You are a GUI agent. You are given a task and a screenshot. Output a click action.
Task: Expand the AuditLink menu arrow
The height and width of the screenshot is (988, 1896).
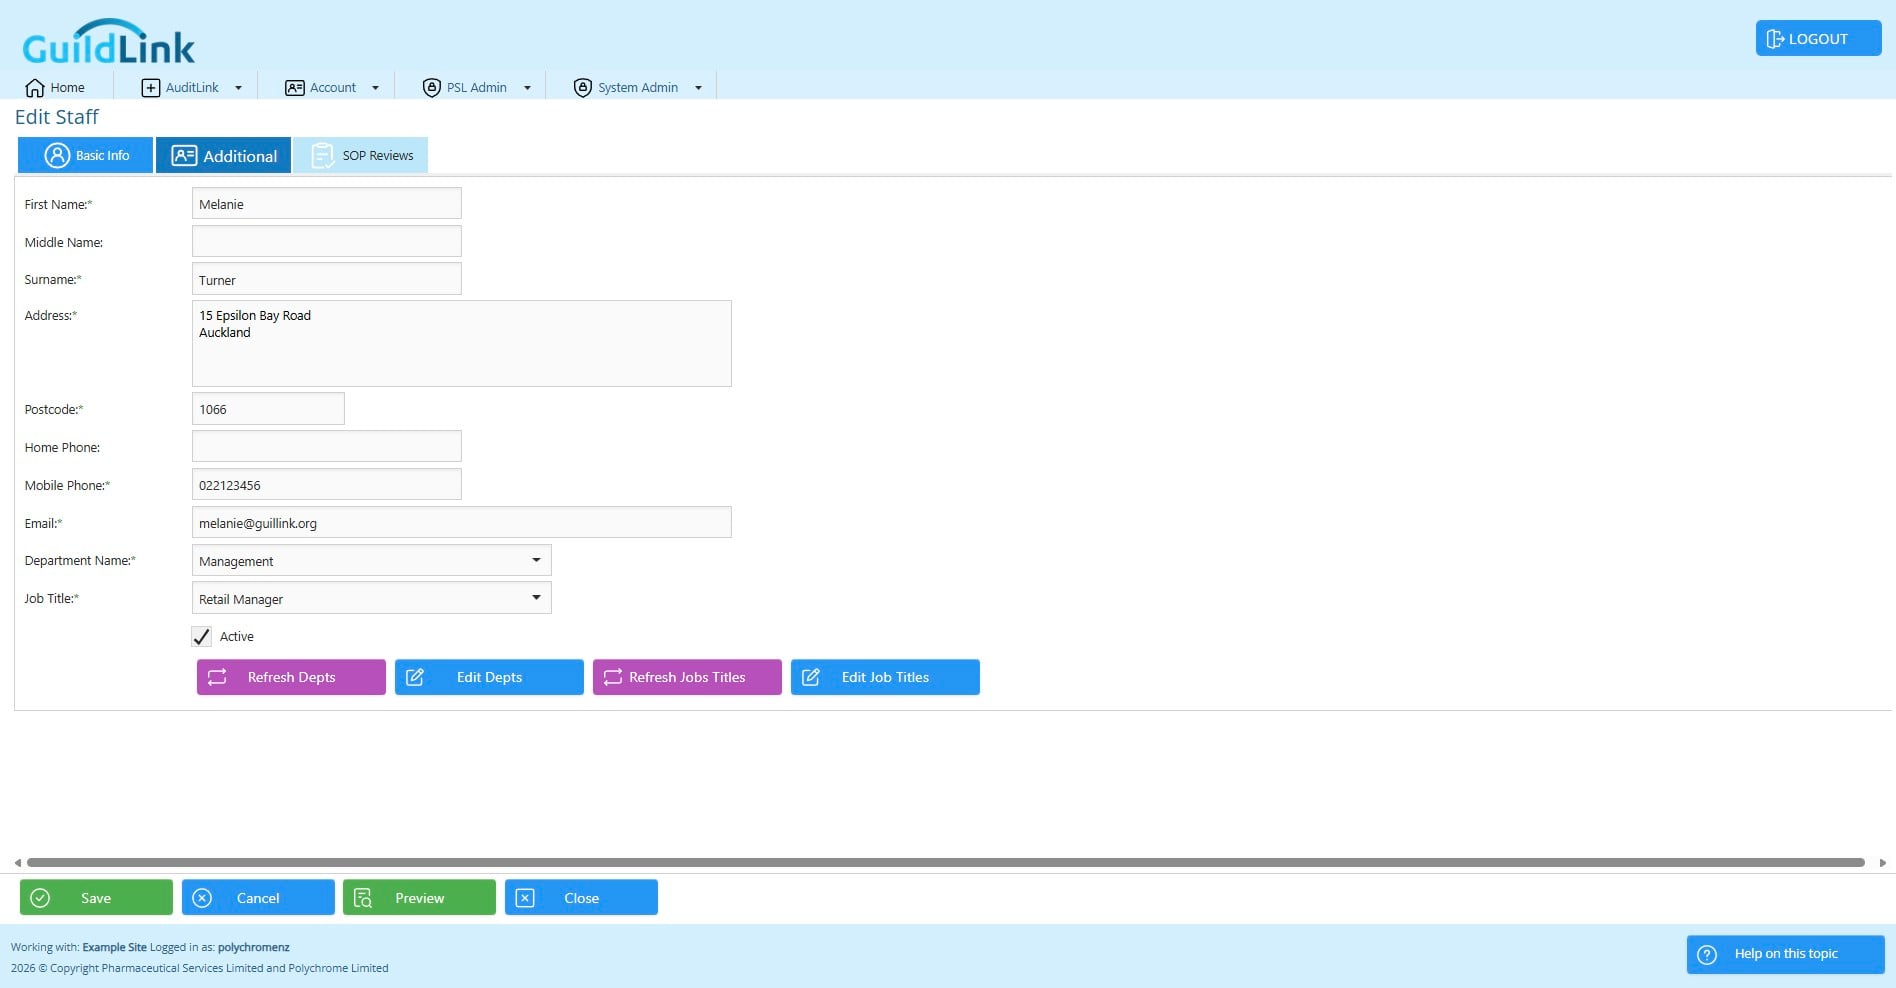238,88
